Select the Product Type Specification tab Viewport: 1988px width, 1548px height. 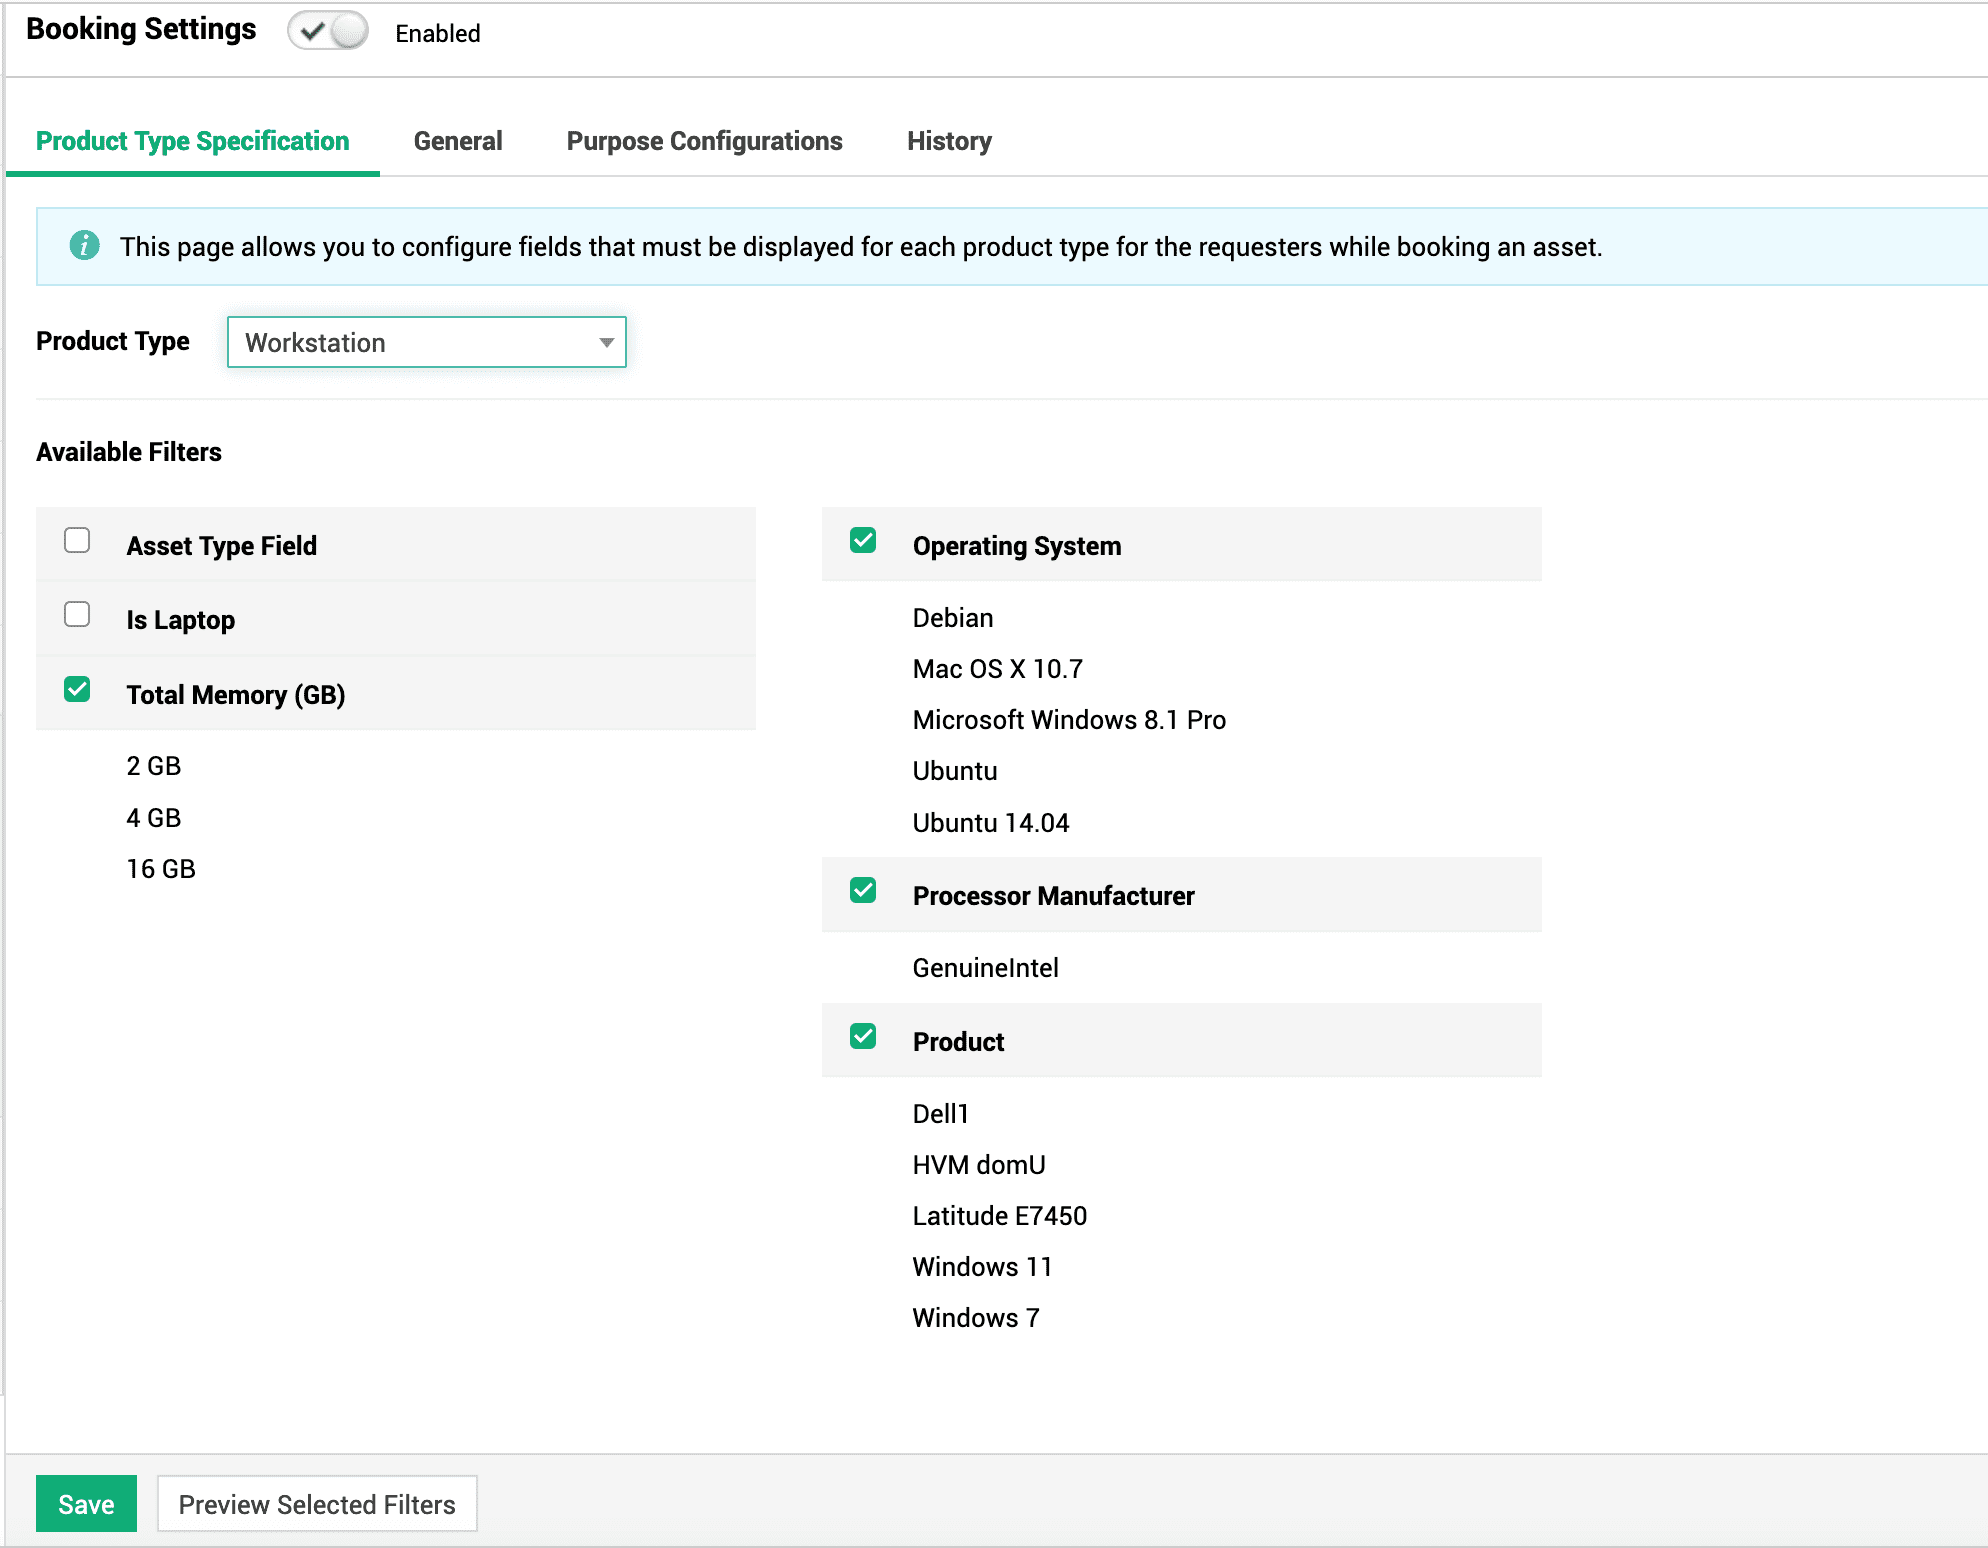193,141
